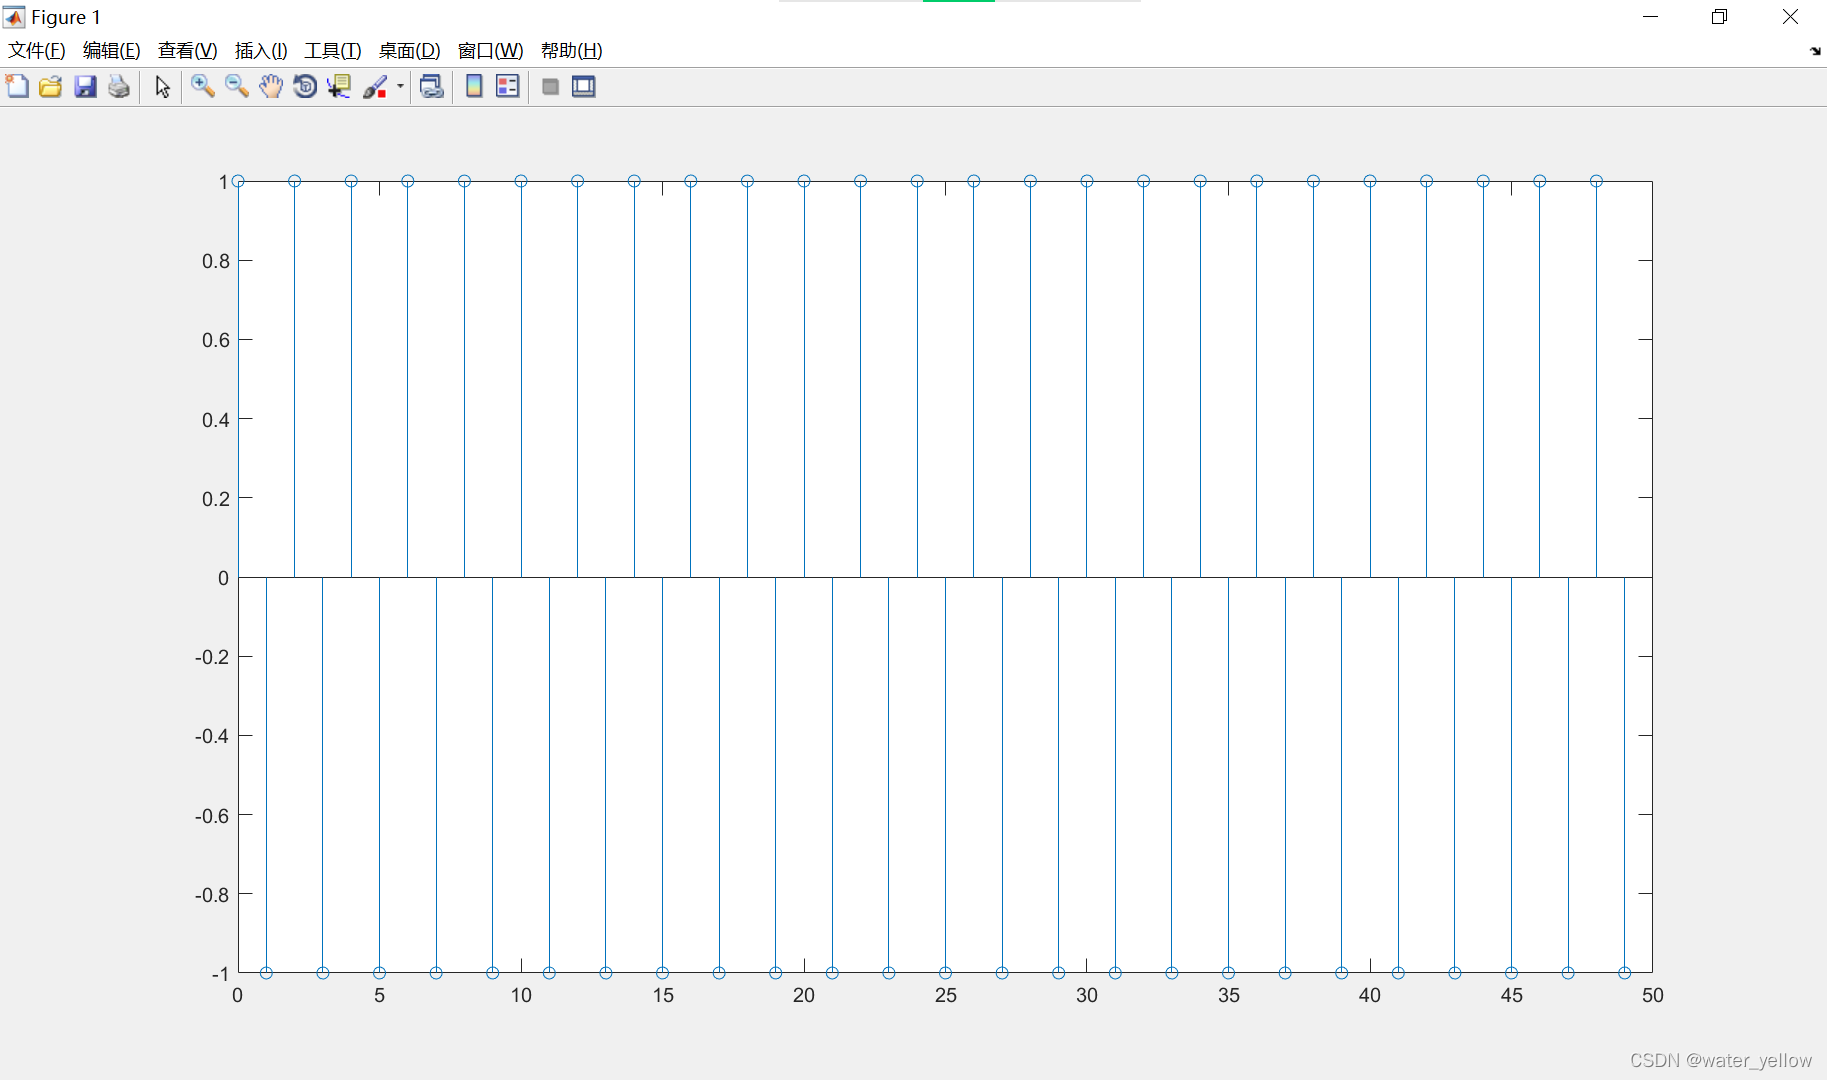
Task: Expand the toolbar overflow chevron
Action: coord(1814,51)
